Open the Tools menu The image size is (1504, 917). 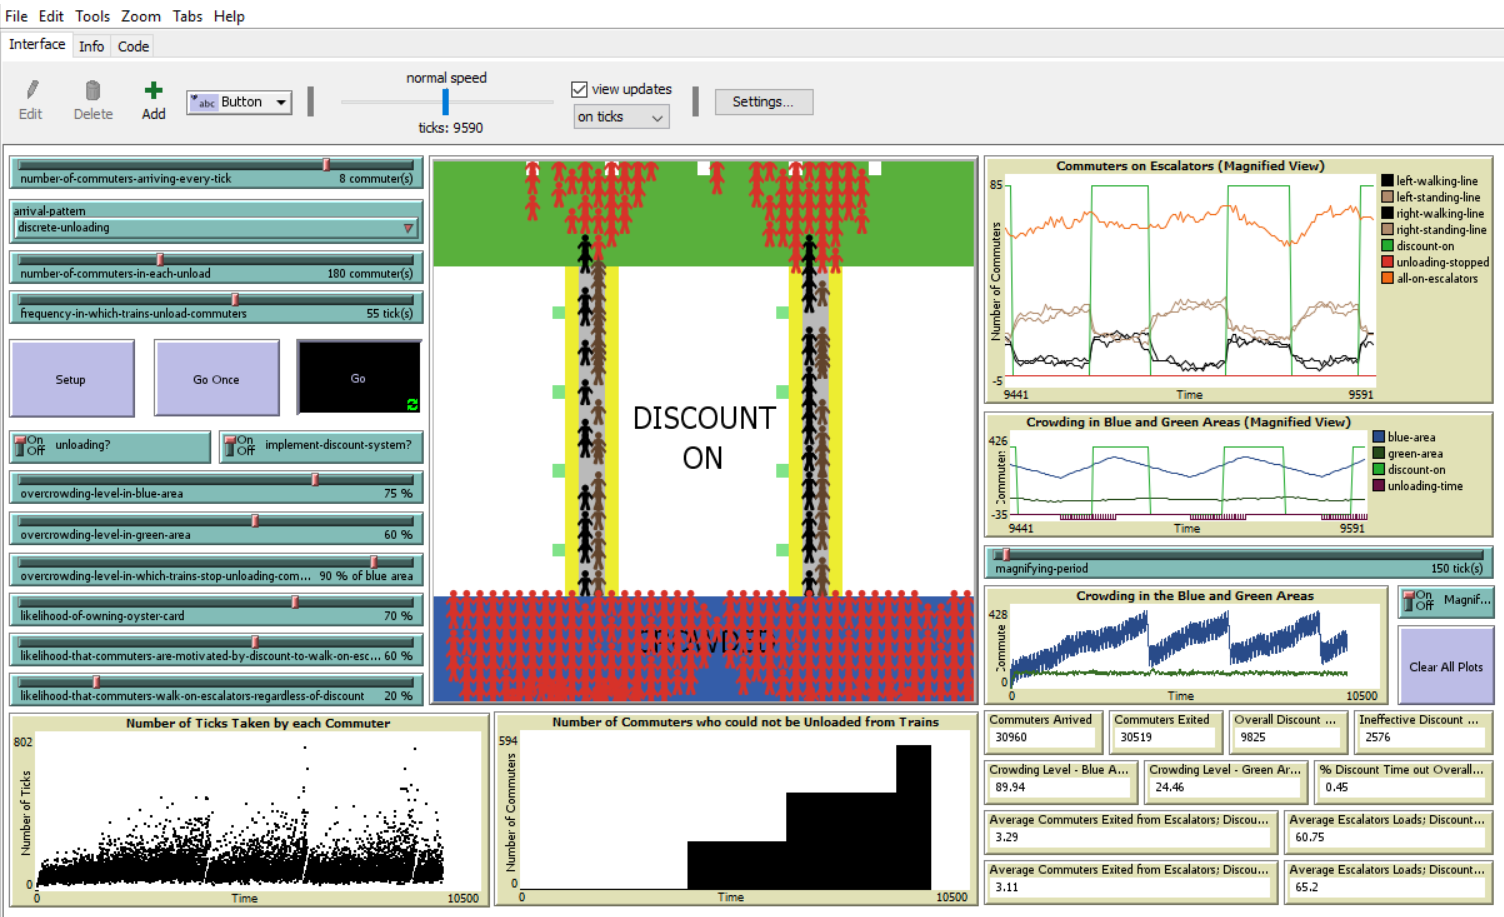pos(92,16)
